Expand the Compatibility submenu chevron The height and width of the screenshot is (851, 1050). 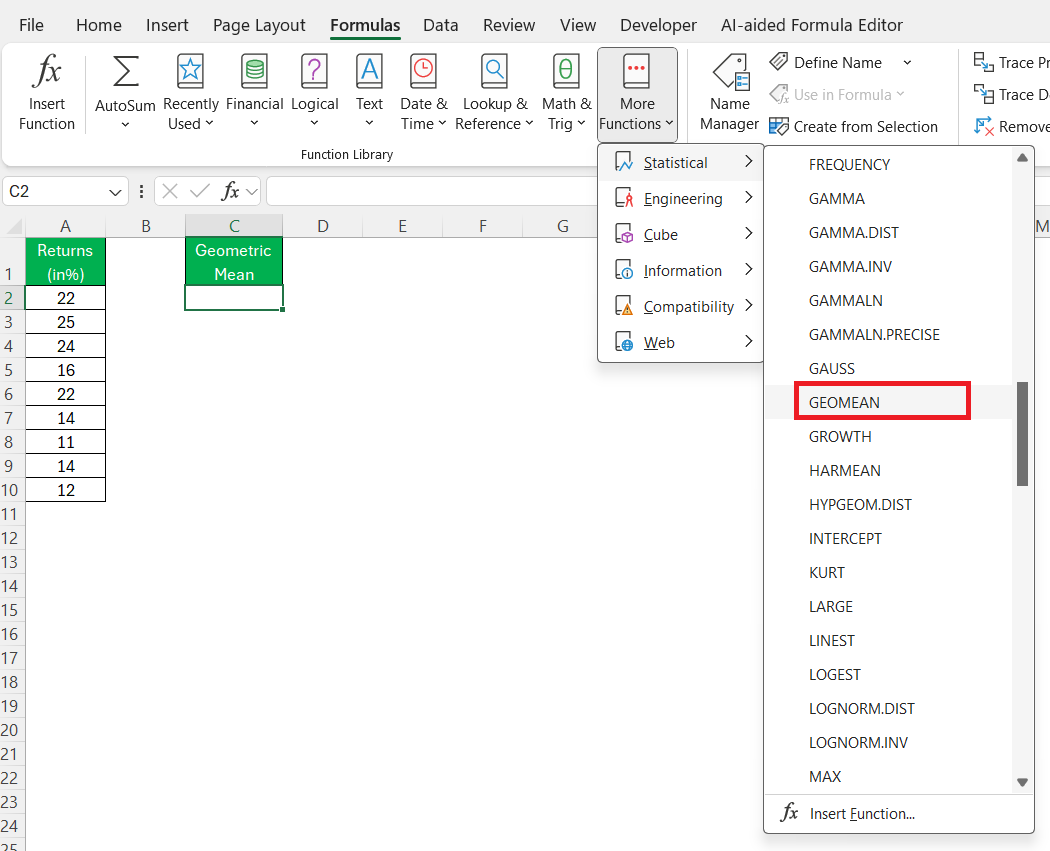749,306
